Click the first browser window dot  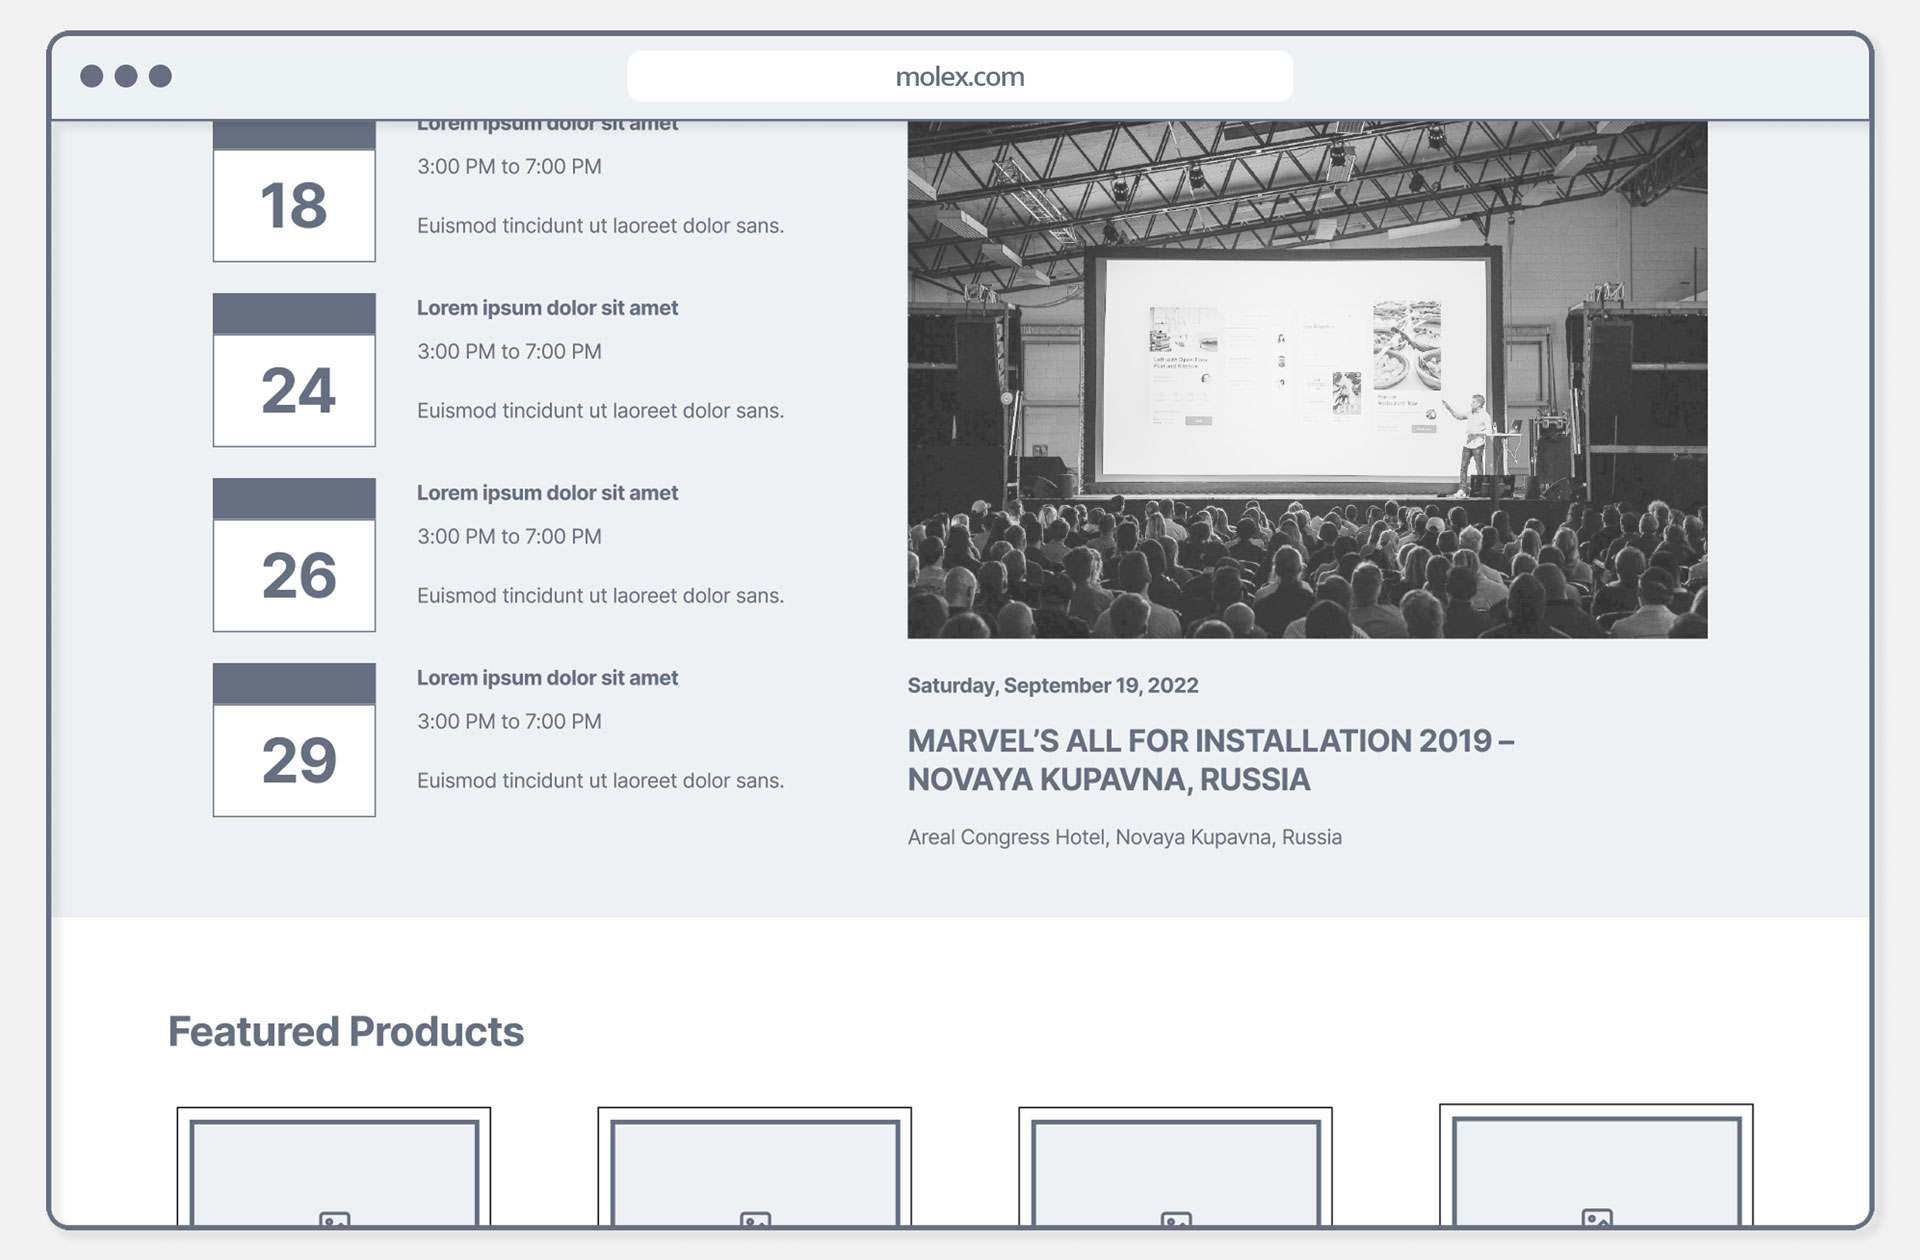coord(91,76)
